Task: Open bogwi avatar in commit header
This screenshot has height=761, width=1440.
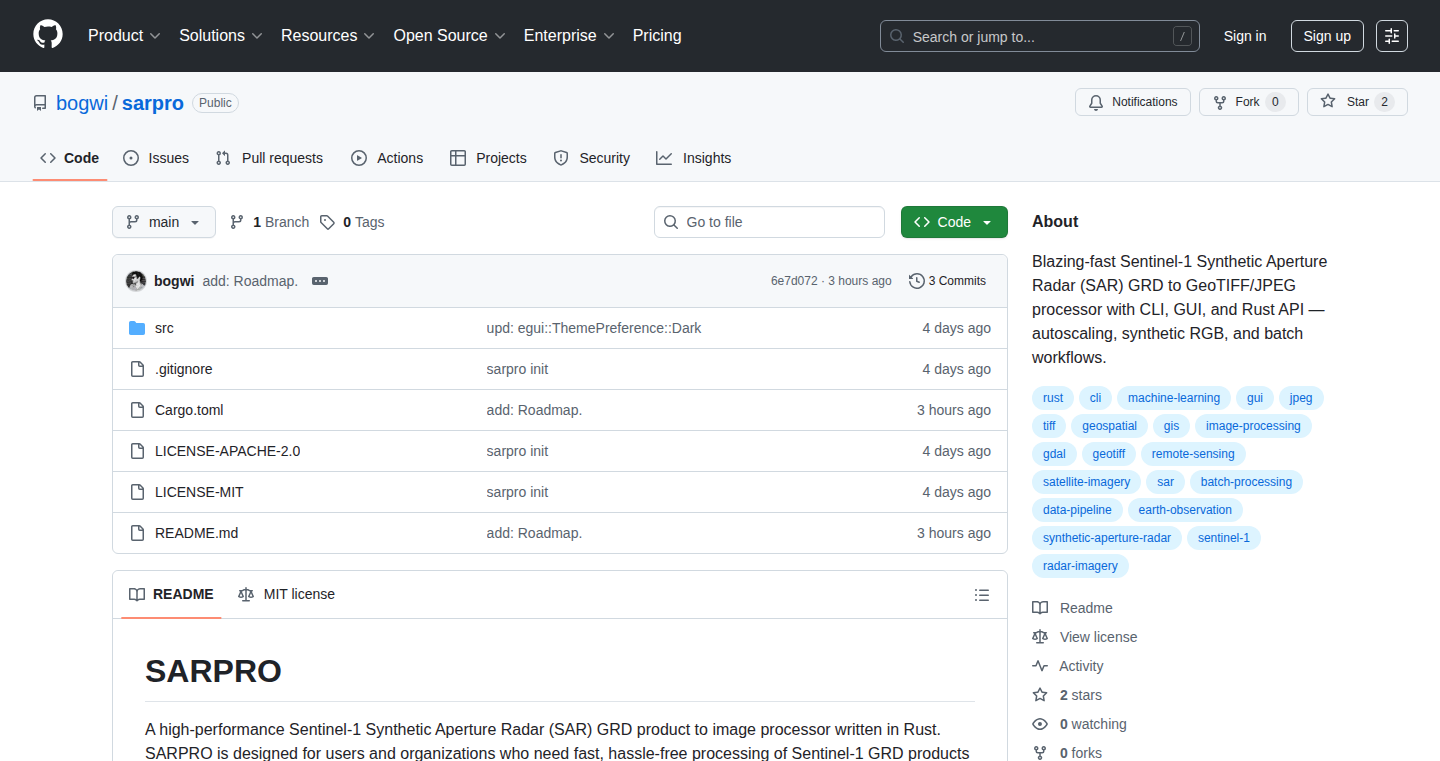Action: 136,281
